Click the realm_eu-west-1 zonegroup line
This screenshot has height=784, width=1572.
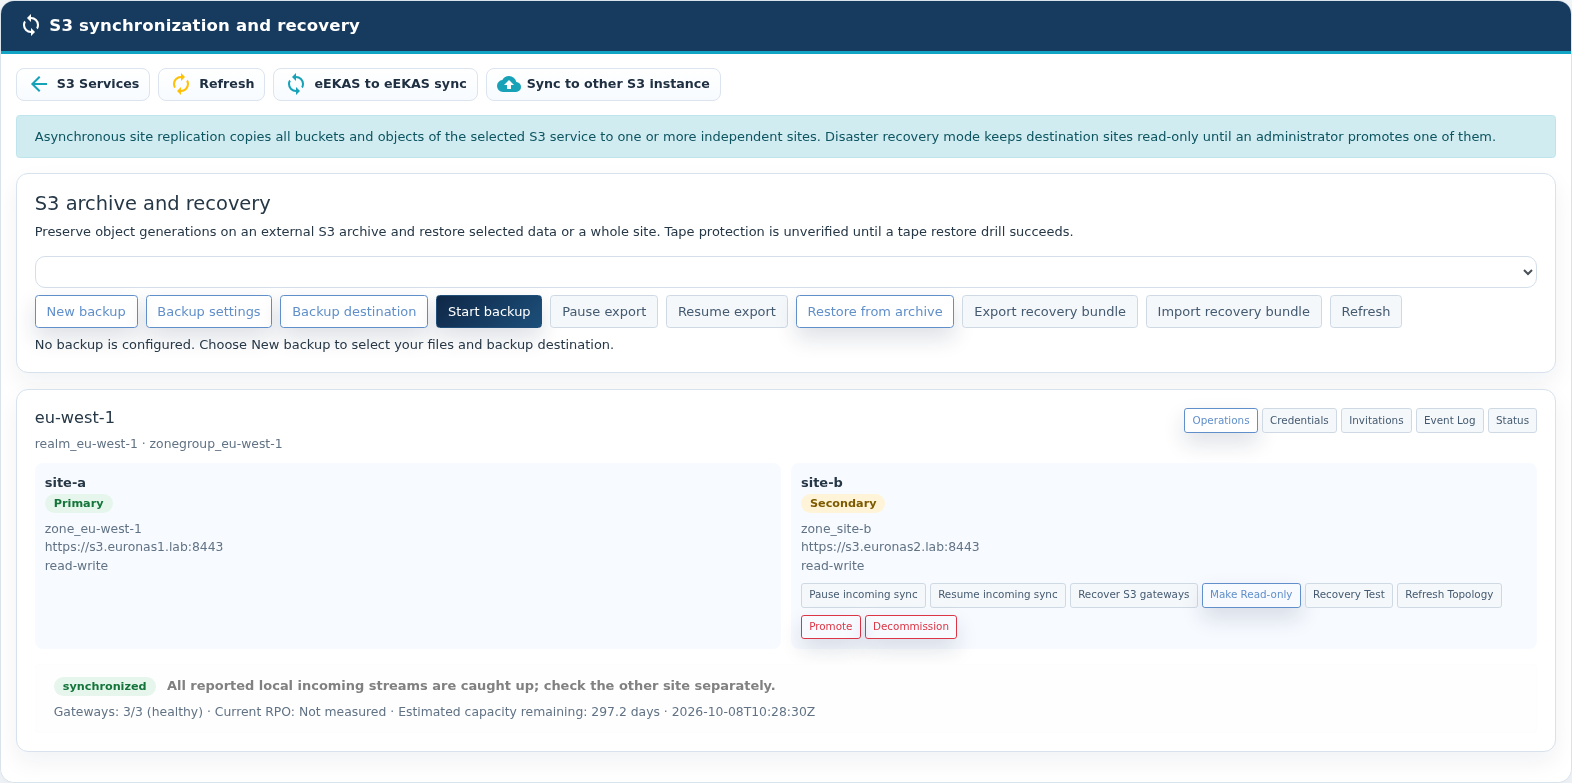(x=159, y=444)
